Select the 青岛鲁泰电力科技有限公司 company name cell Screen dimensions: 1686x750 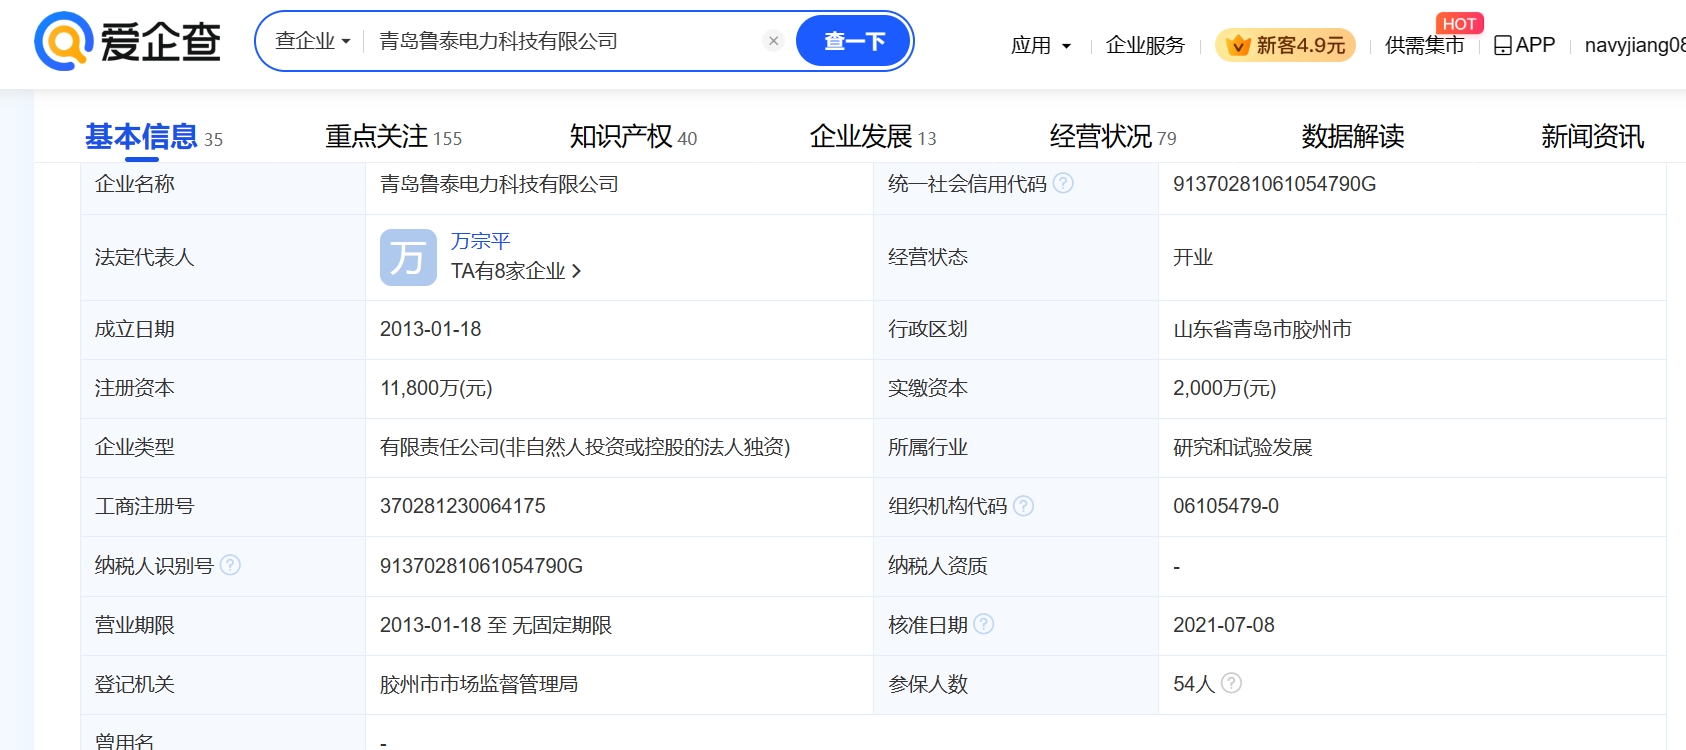499,184
